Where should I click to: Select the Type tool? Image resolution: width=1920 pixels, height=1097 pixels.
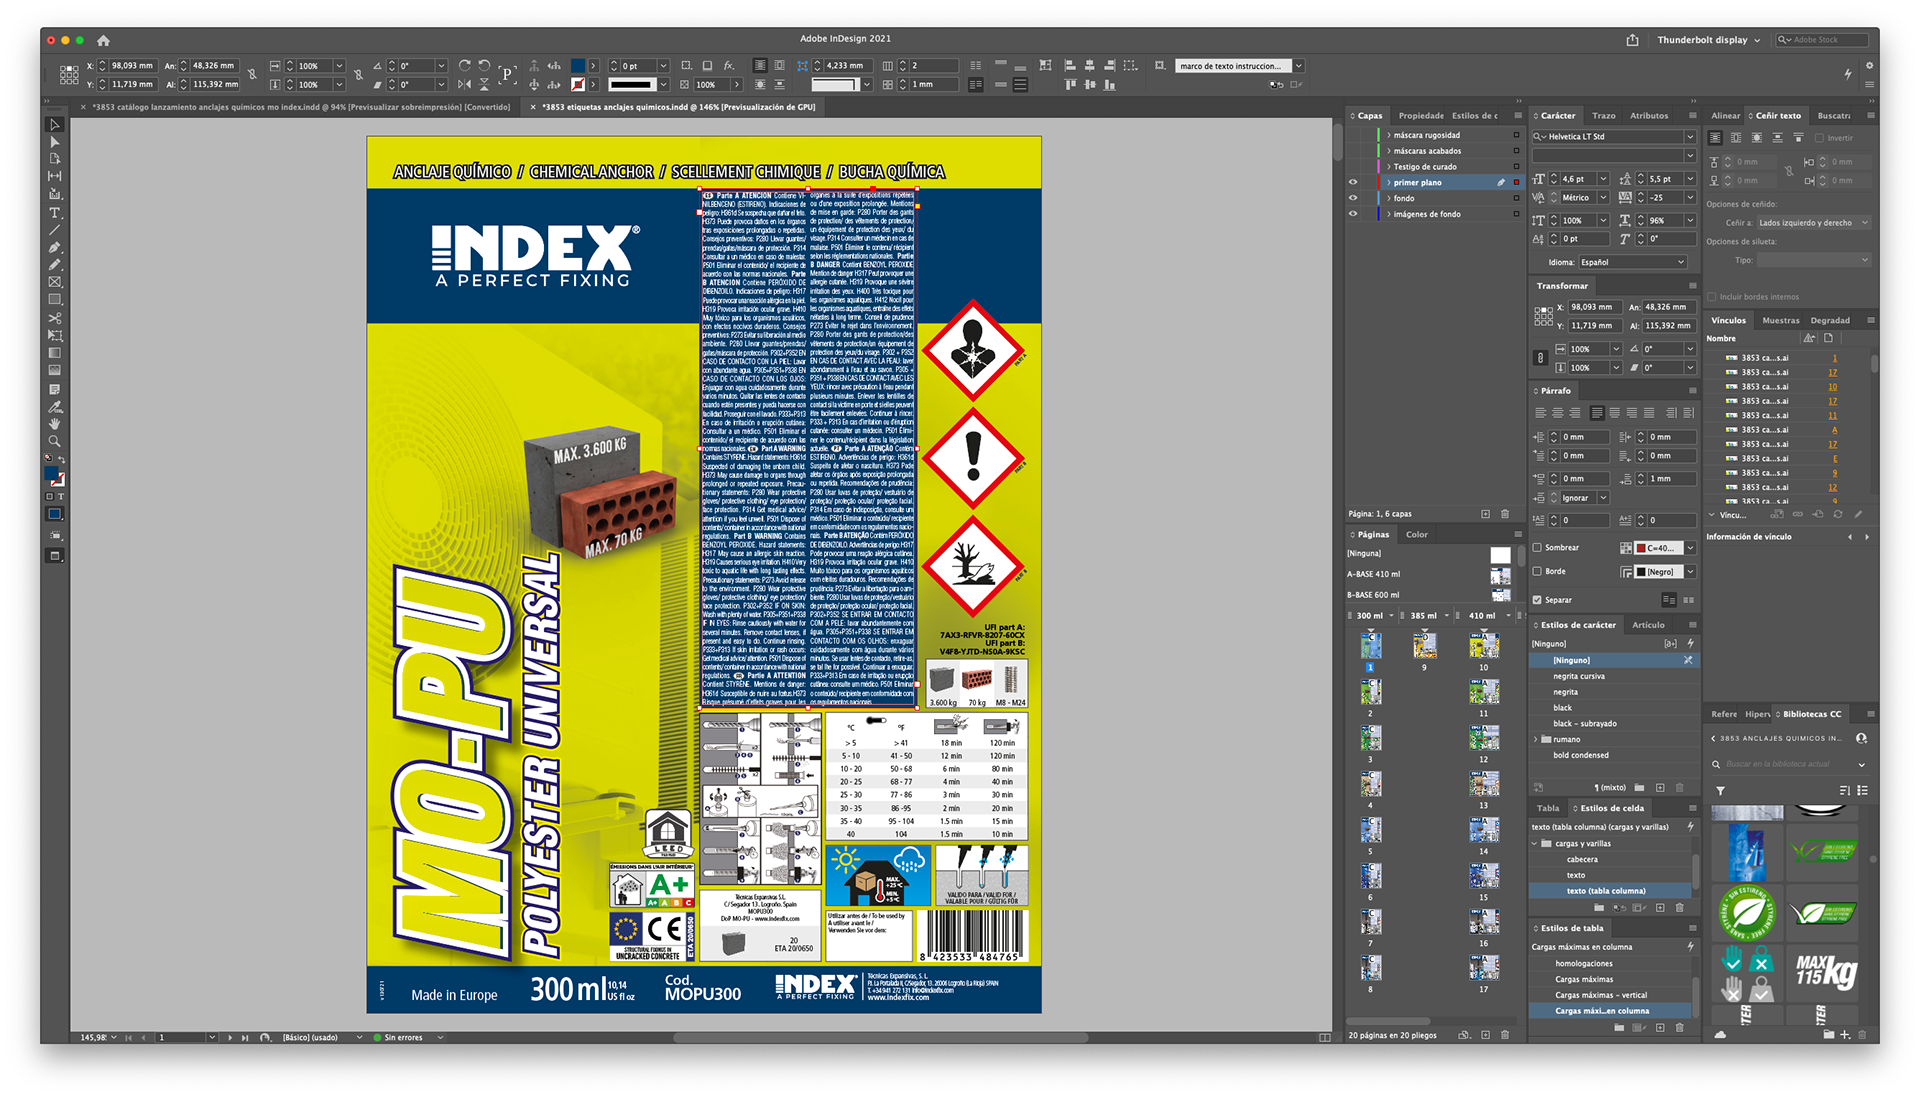(55, 213)
